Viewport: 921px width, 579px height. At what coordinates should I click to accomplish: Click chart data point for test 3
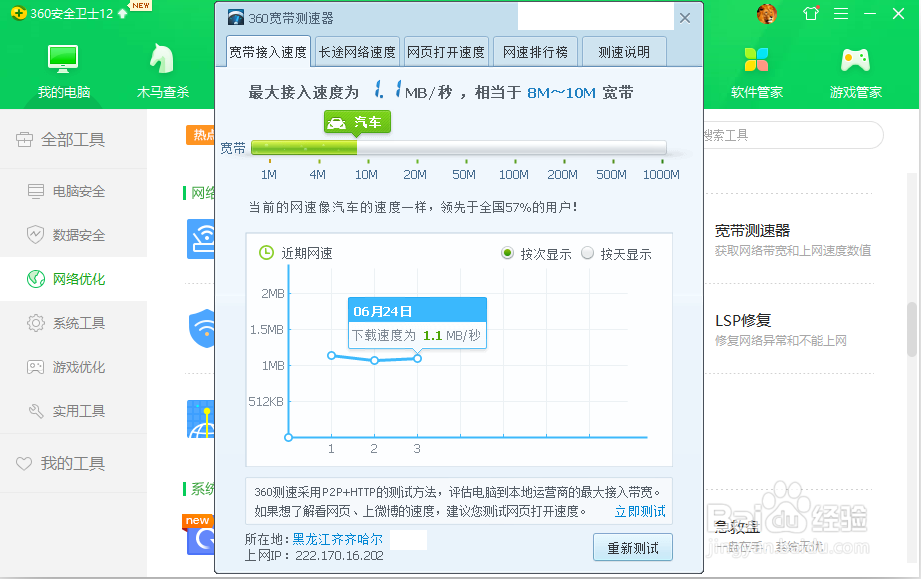(417, 358)
